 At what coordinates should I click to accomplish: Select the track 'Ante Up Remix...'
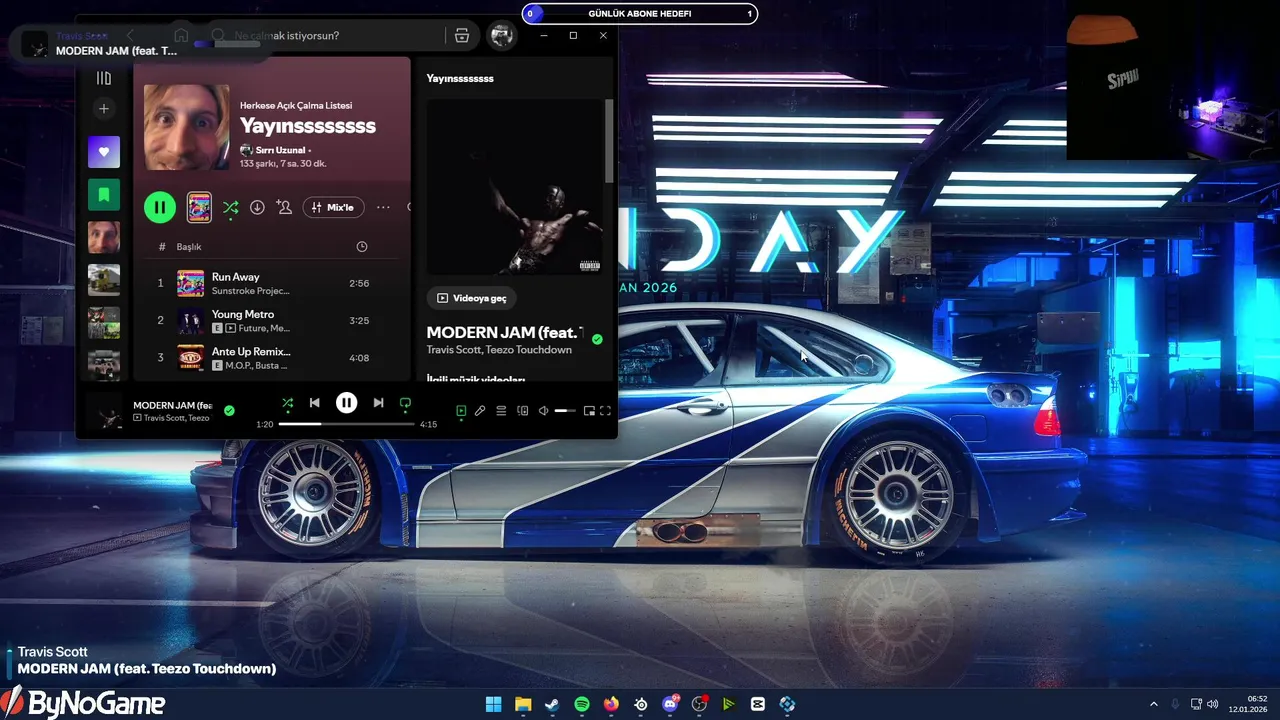251,352
